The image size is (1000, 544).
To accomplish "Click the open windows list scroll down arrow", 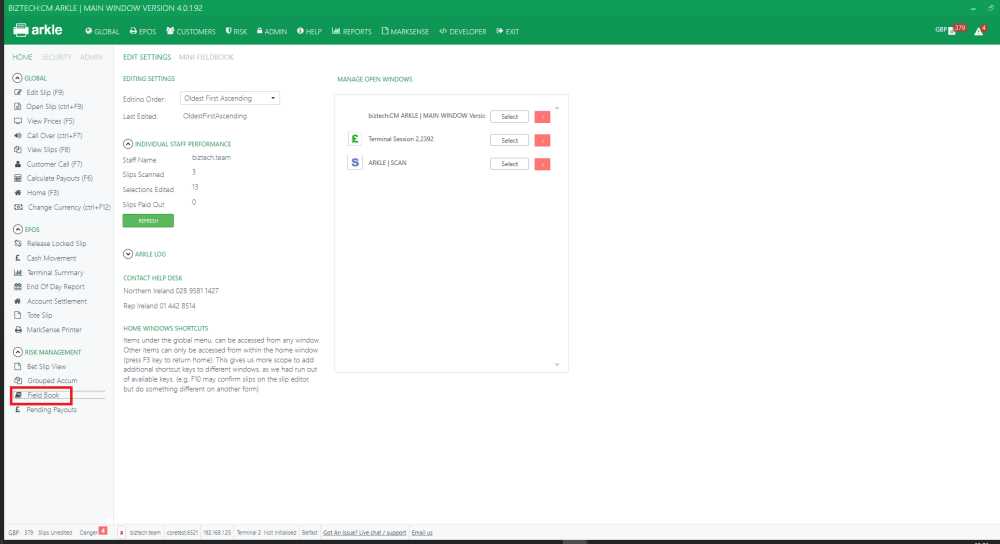I will 557,365.
